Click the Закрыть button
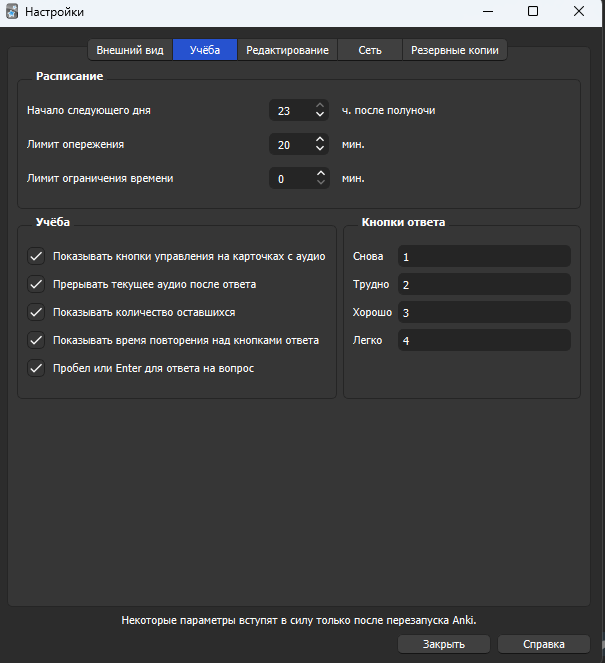This screenshot has width=605, height=663. [x=443, y=644]
